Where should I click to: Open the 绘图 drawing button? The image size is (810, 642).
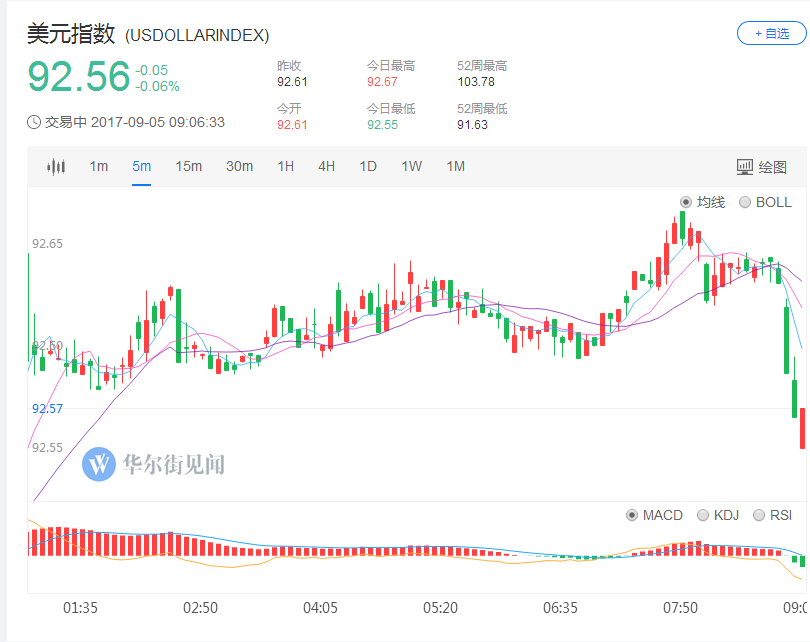762,167
